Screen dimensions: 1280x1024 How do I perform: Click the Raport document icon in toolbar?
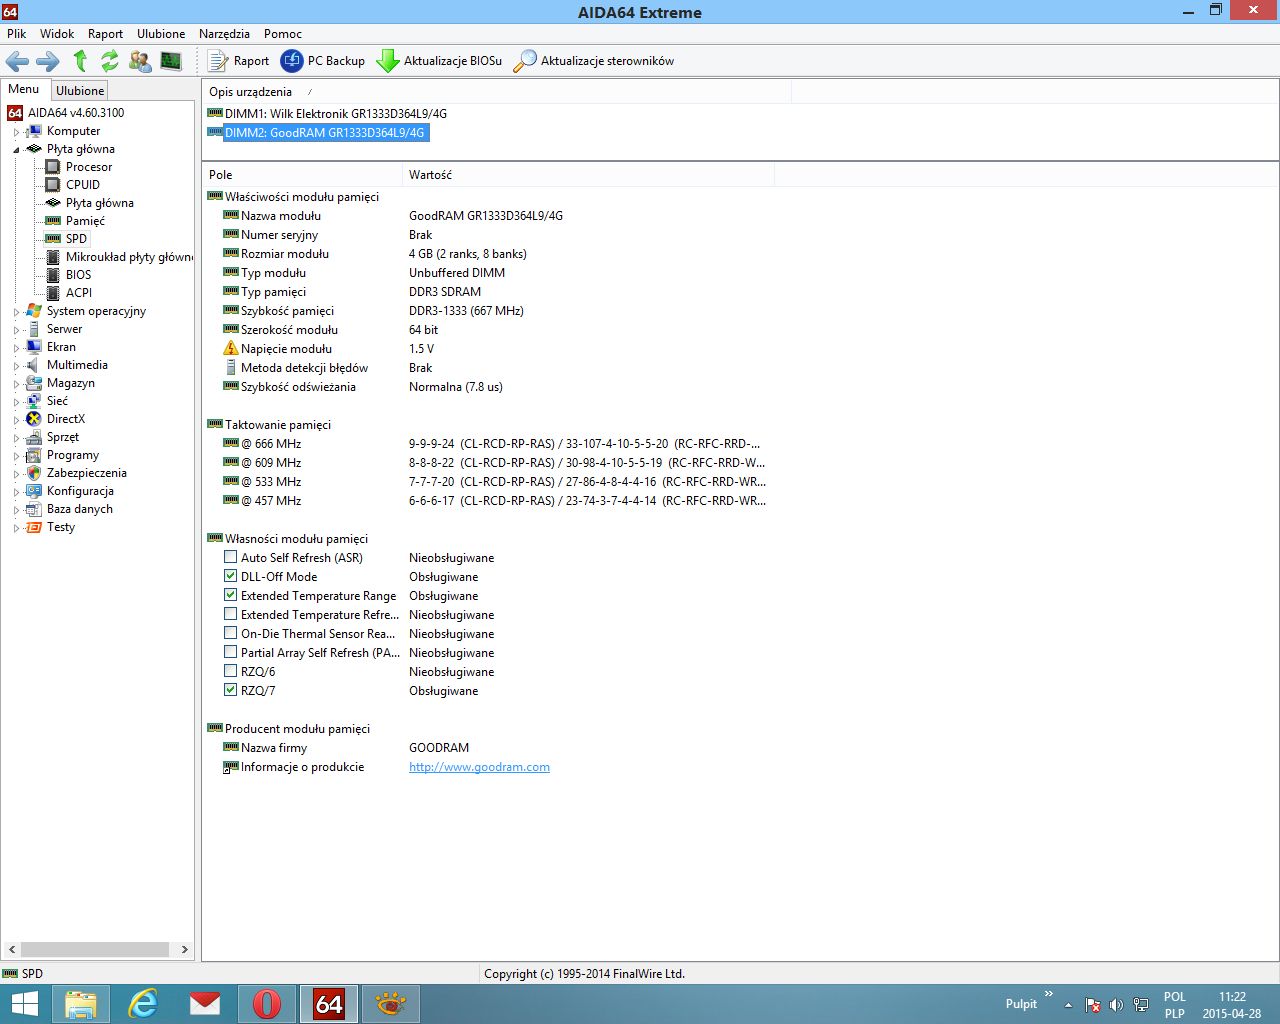click(218, 61)
